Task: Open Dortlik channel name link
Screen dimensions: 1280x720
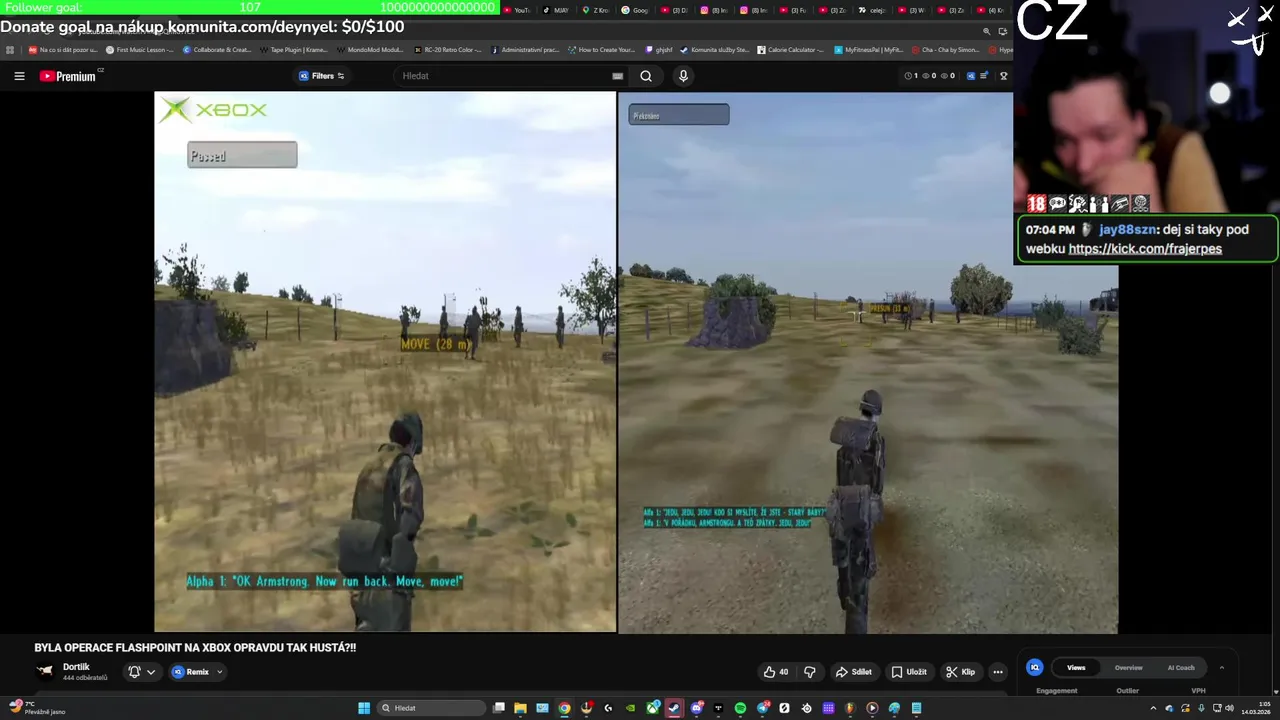Action: (76, 667)
